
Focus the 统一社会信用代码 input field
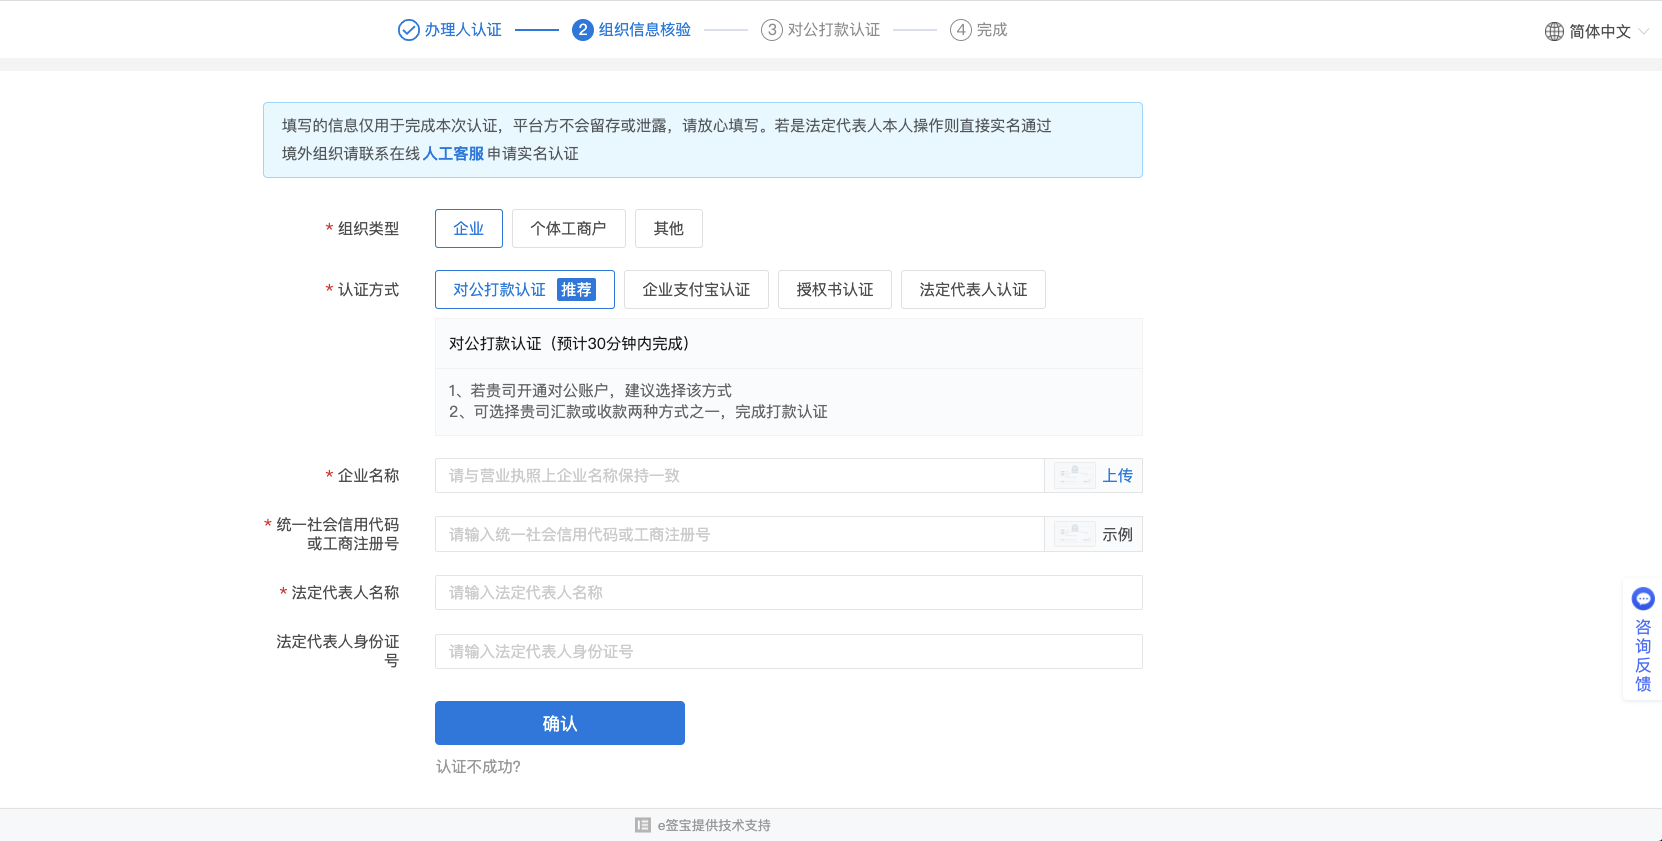click(x=740, y=535)
